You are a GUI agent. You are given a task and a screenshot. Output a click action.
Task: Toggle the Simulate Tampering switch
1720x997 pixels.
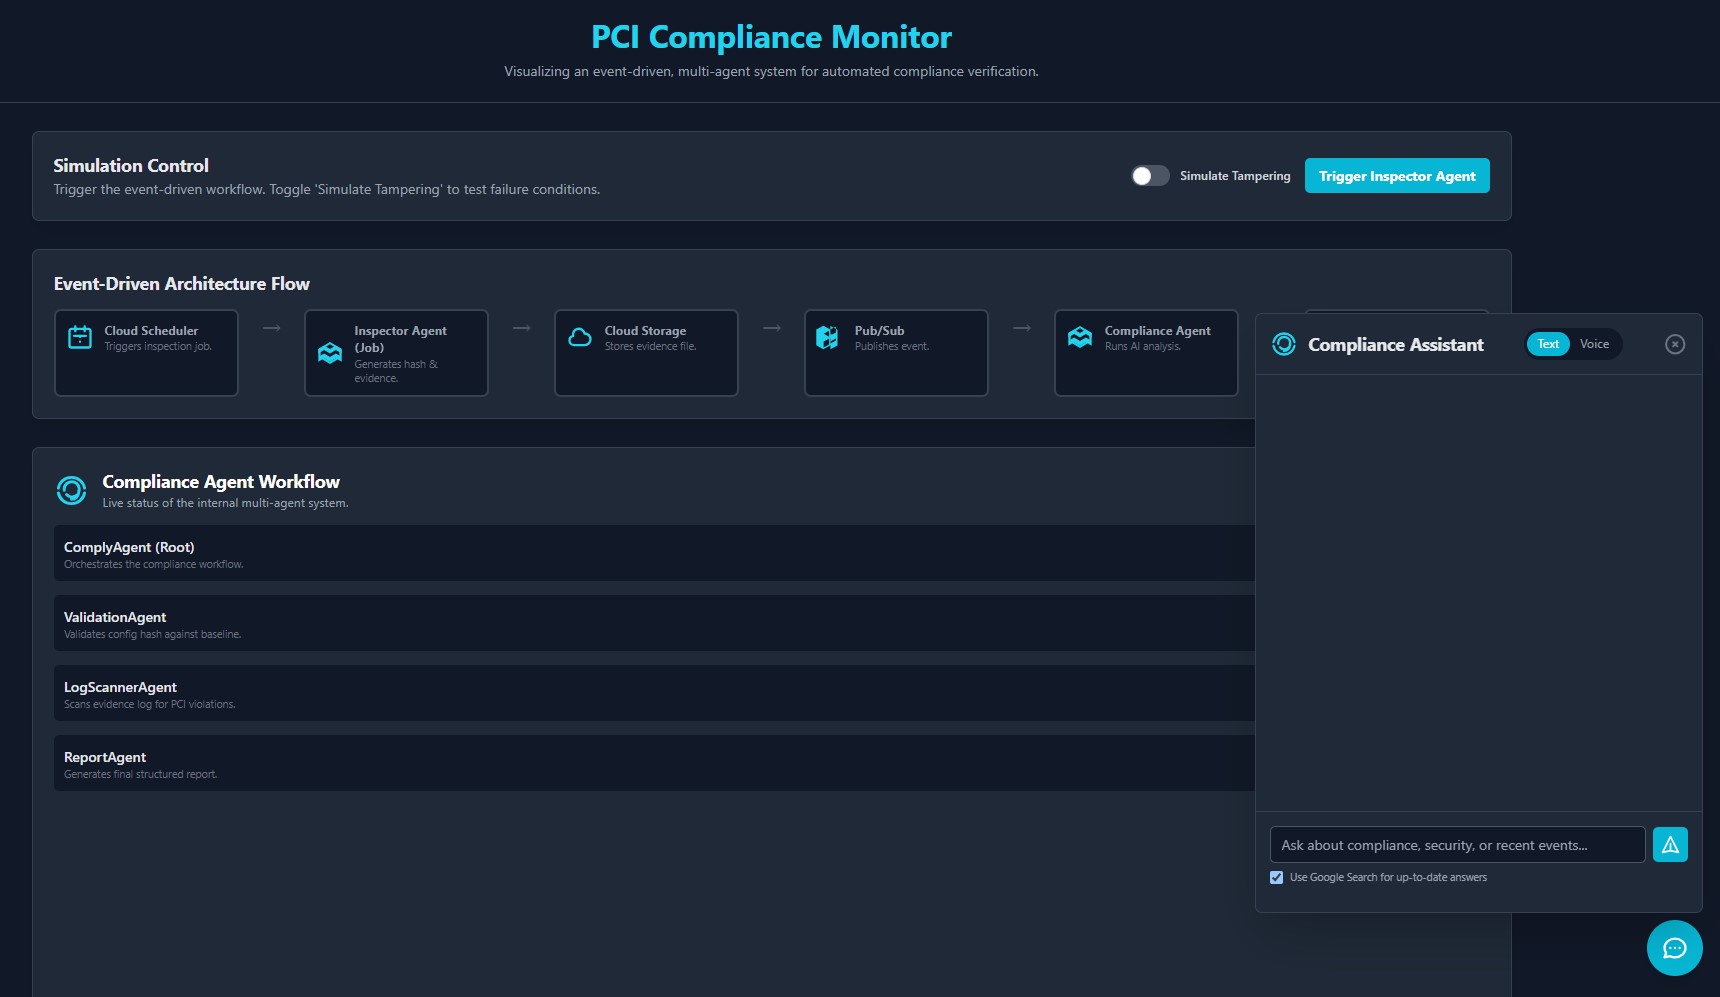click(x=1150, y=176)
